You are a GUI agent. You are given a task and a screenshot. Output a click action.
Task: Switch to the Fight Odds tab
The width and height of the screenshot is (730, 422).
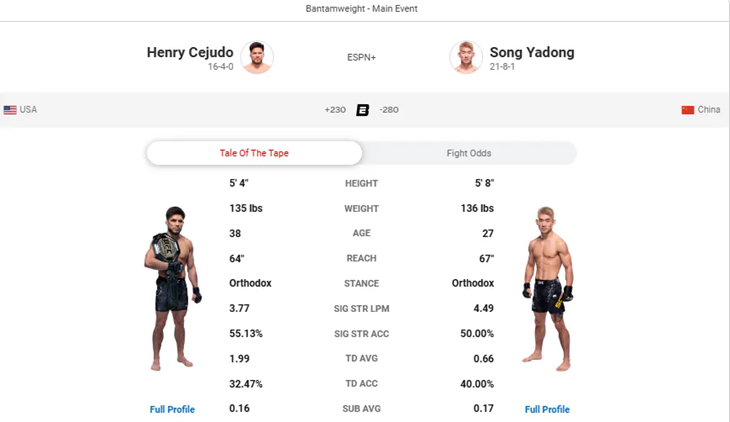click(x=469, y=153)
